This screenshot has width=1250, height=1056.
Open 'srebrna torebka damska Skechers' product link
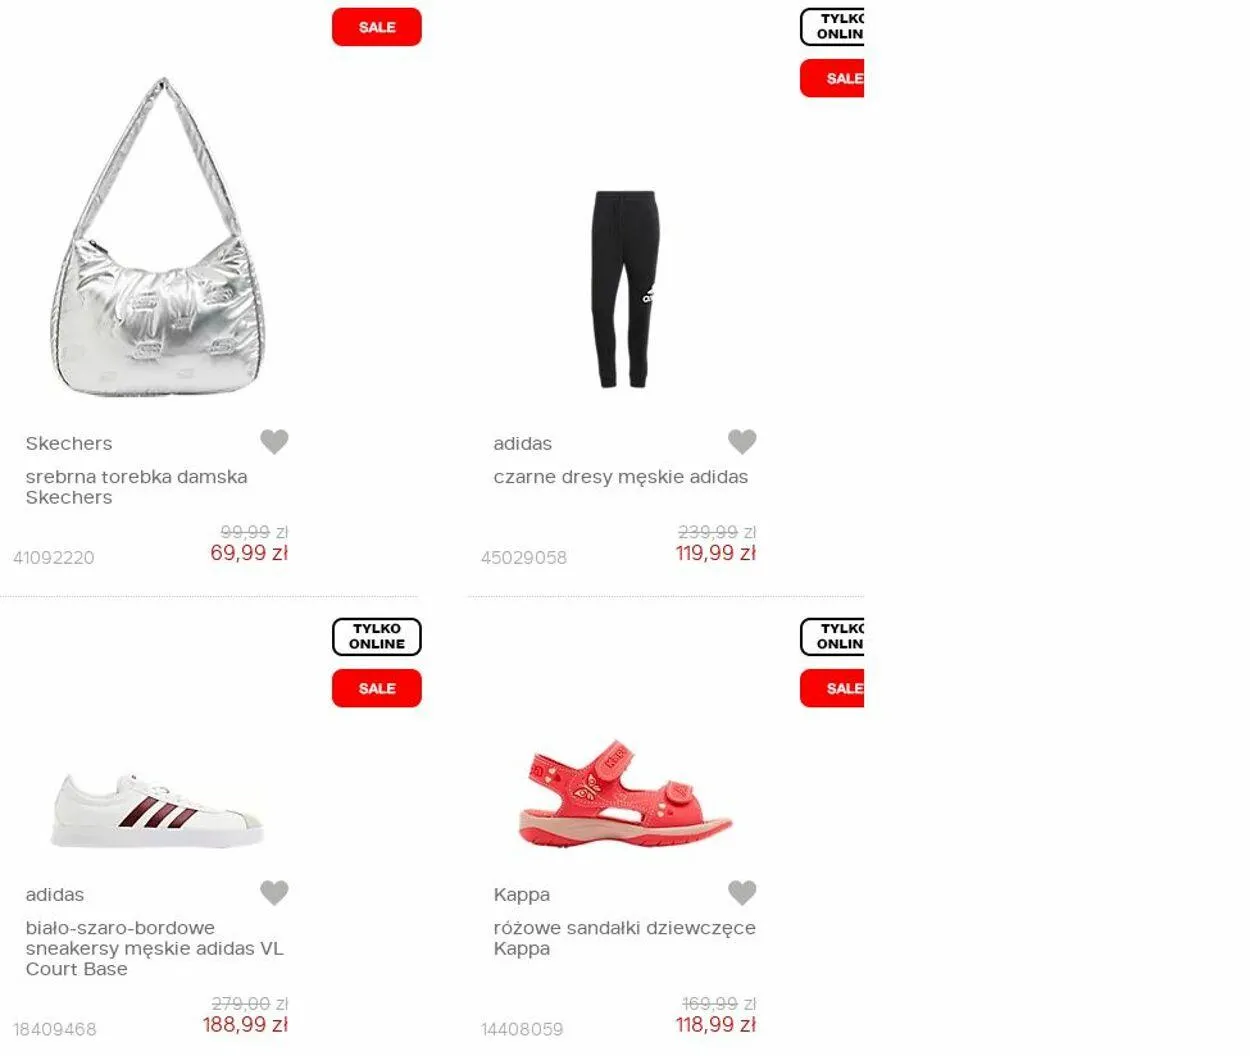pos(136,487)
